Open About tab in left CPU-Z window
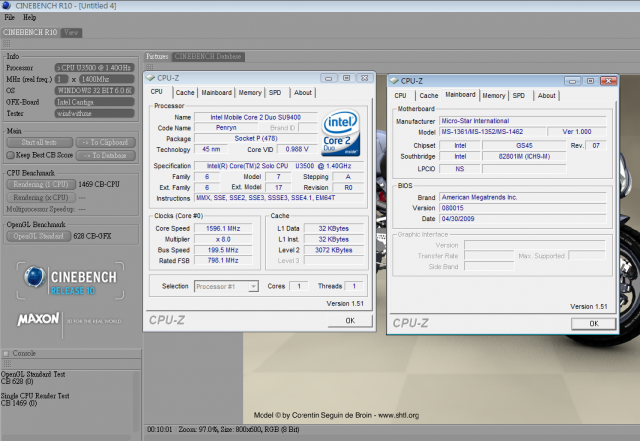641x441 pixels. tap(303, 93)
